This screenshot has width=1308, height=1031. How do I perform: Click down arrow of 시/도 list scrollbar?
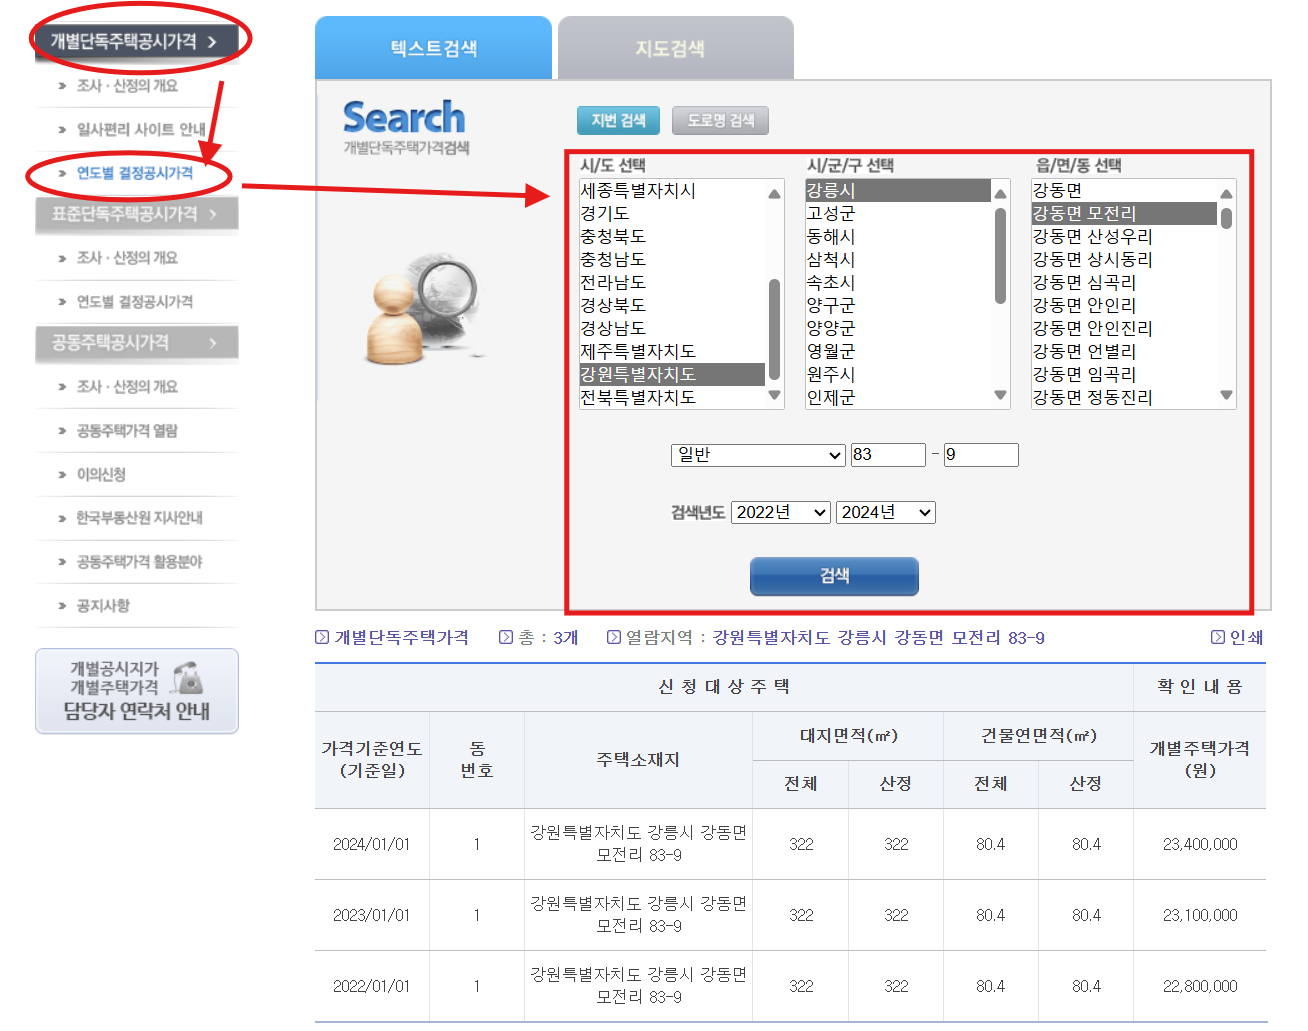click(x=774, y=396)
